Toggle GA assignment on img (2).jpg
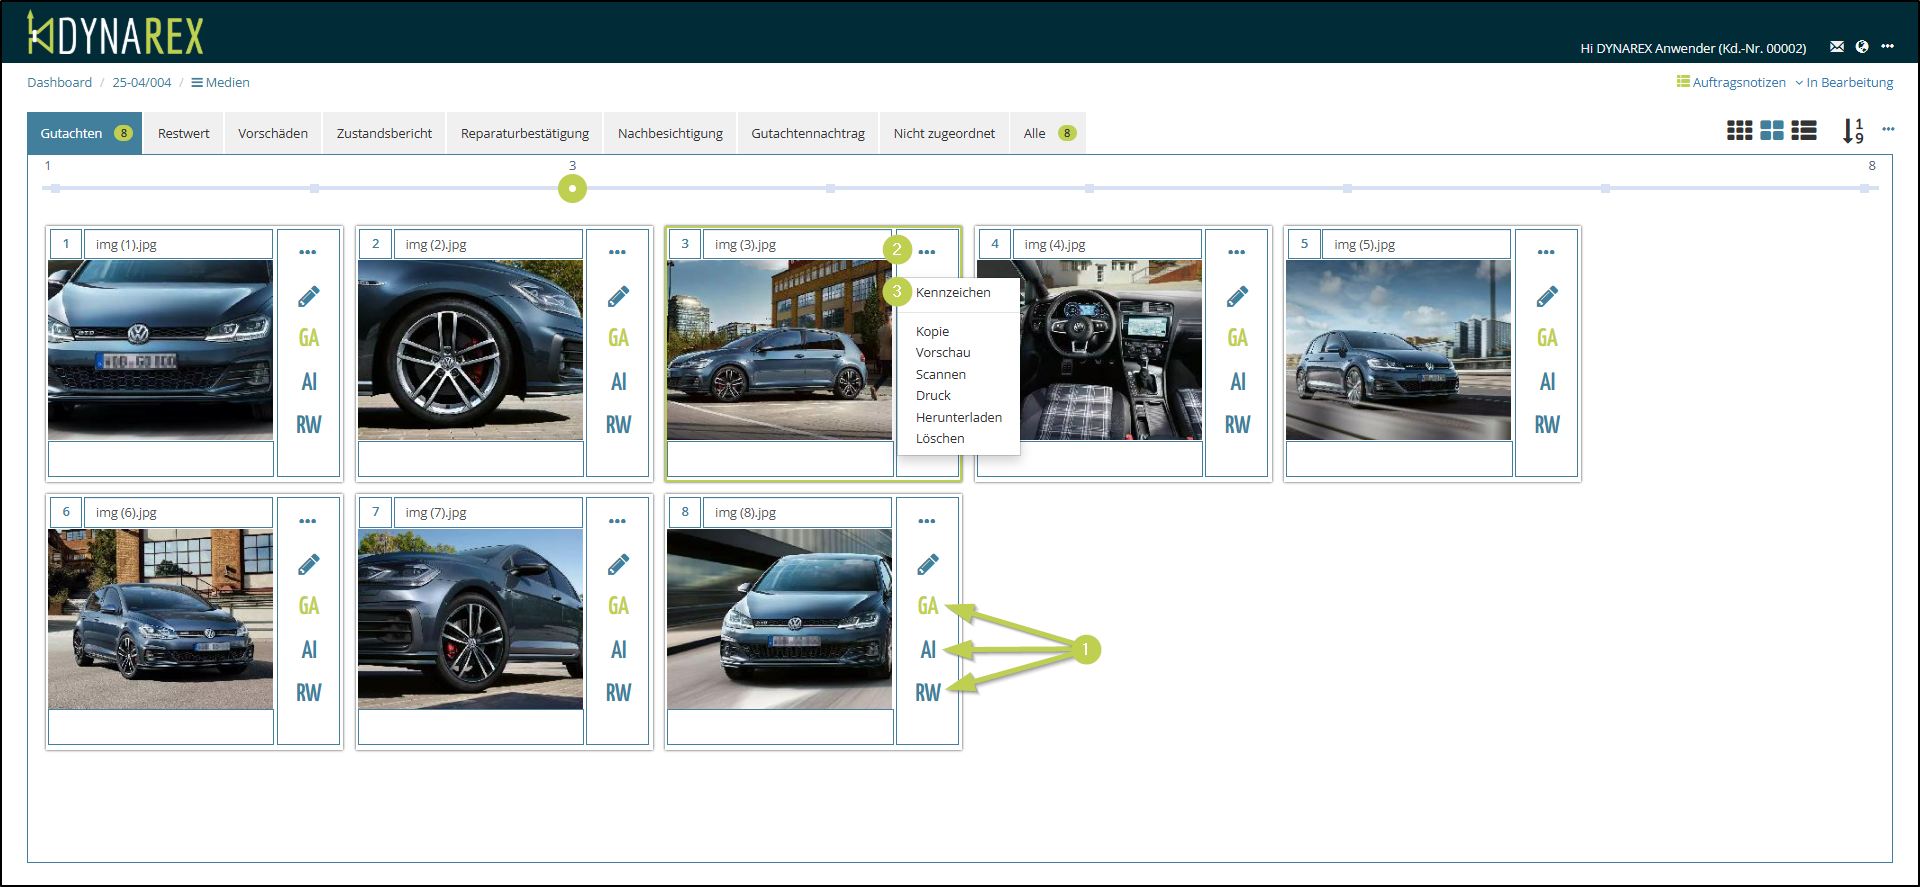The width and height of the screenshot is (1920, 887). tap(618, 338)
